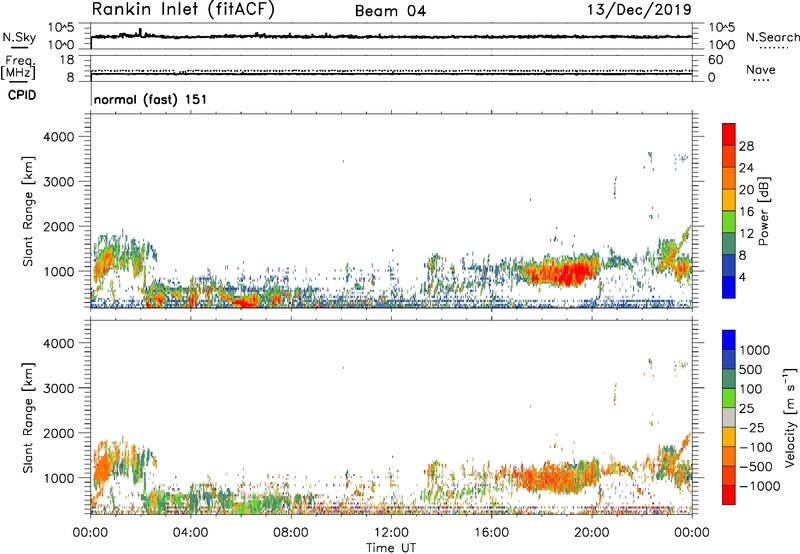Click the "2000" tick in the velocity panel
Viewport: 800px width, 554px height.
click(59, 433)
